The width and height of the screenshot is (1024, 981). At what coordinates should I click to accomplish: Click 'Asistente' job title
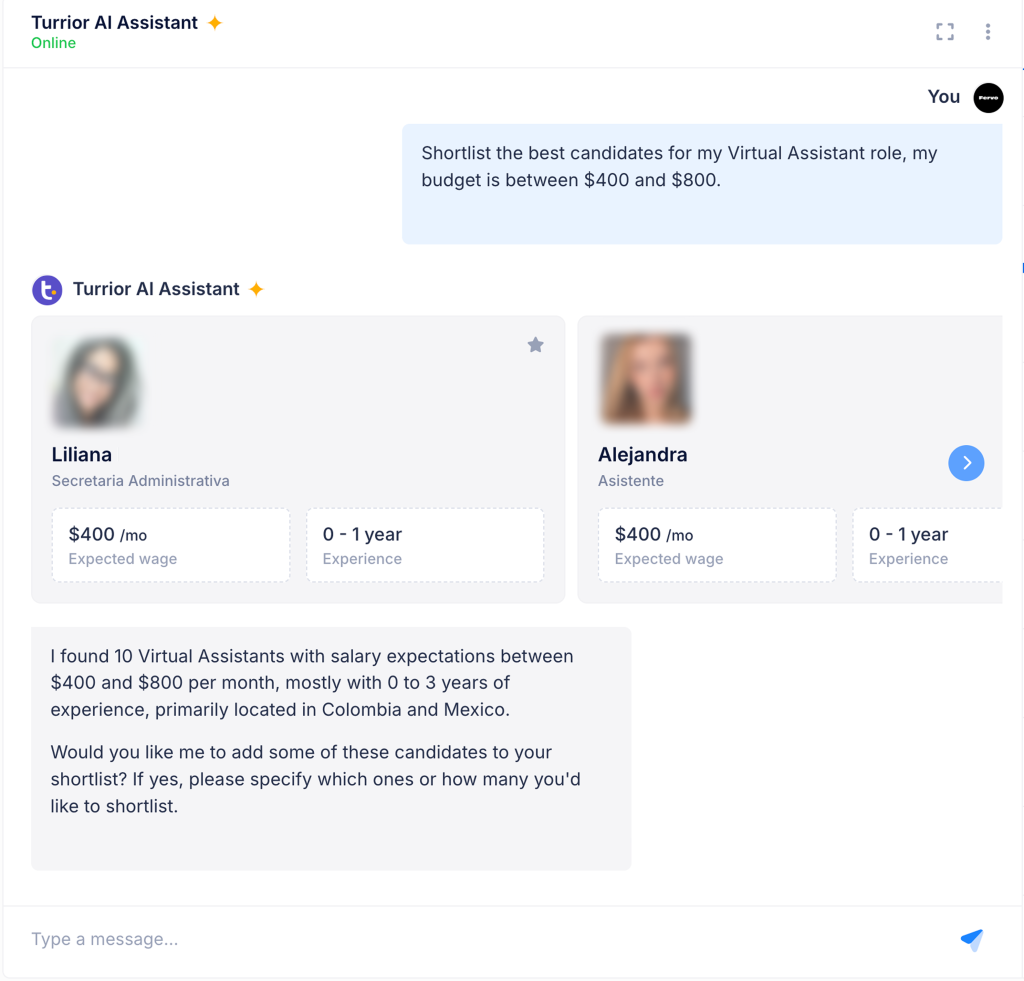click(x=631, y=481)
